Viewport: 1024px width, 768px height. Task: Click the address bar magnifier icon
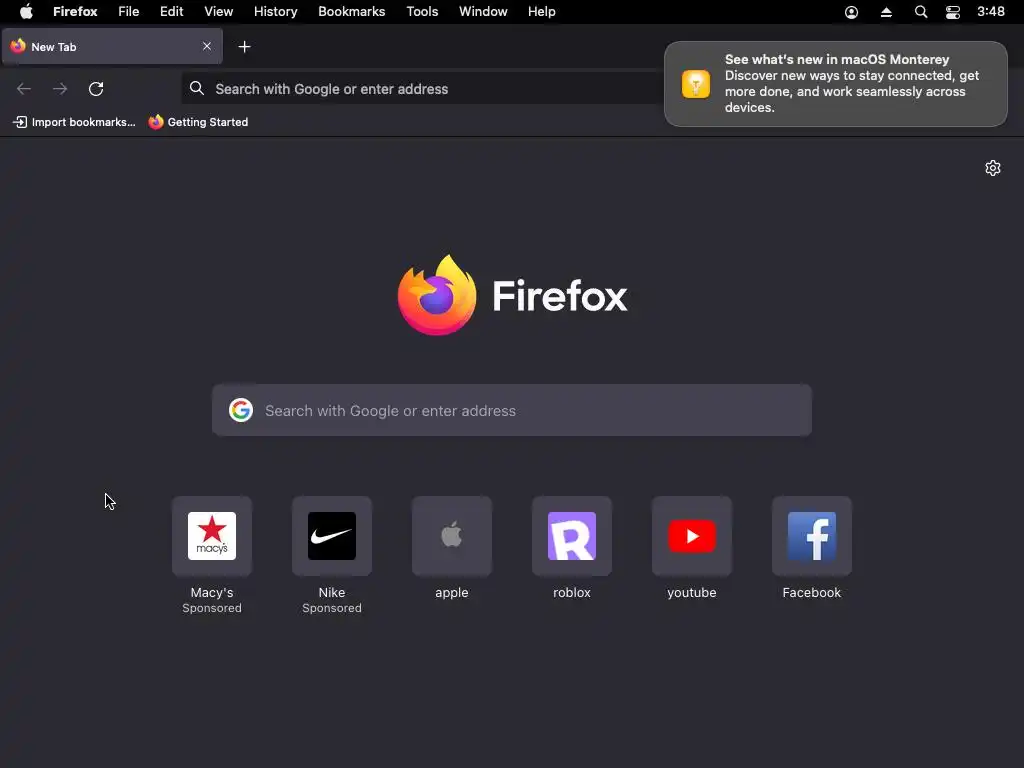(x=197, y=88)
